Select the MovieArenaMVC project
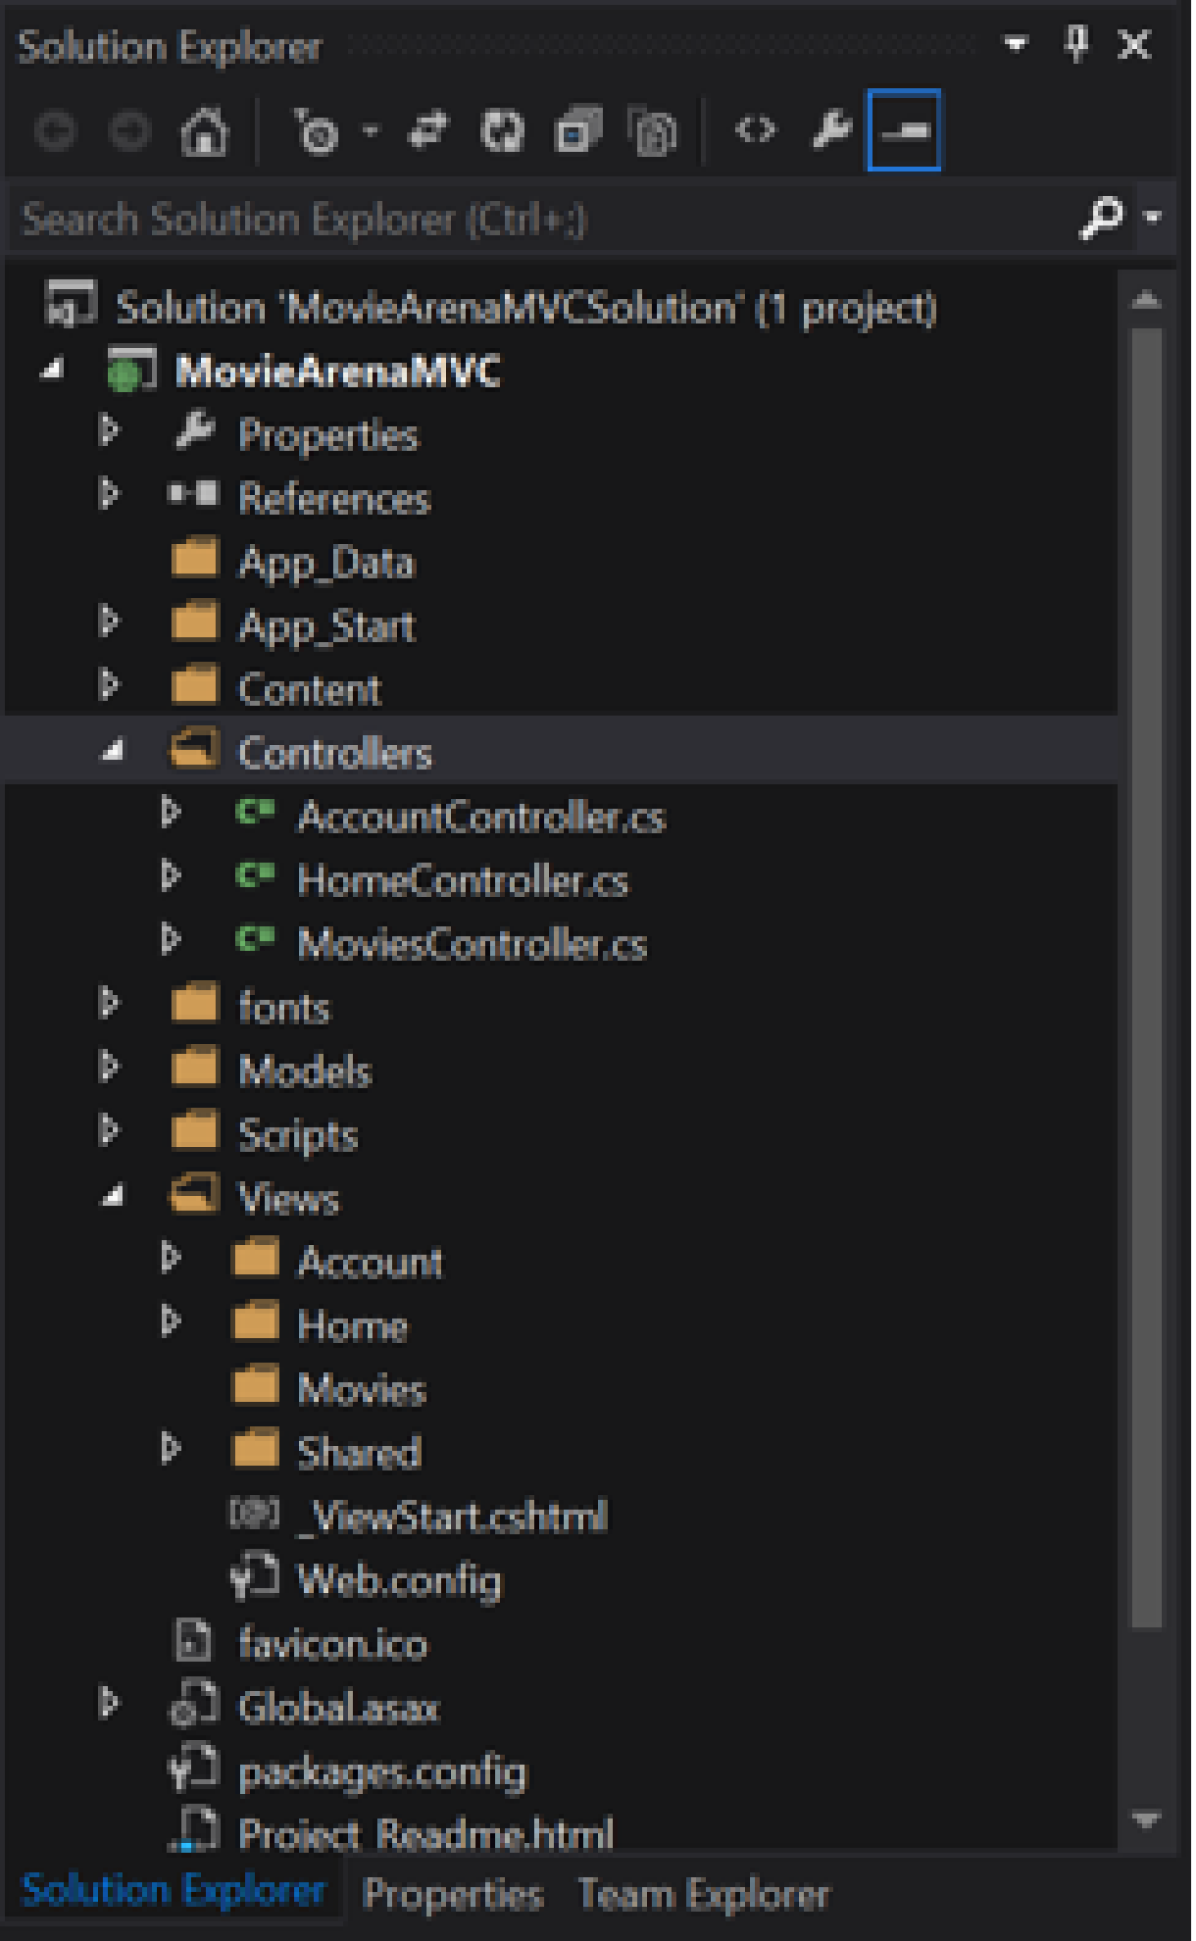 click(339, 371)
